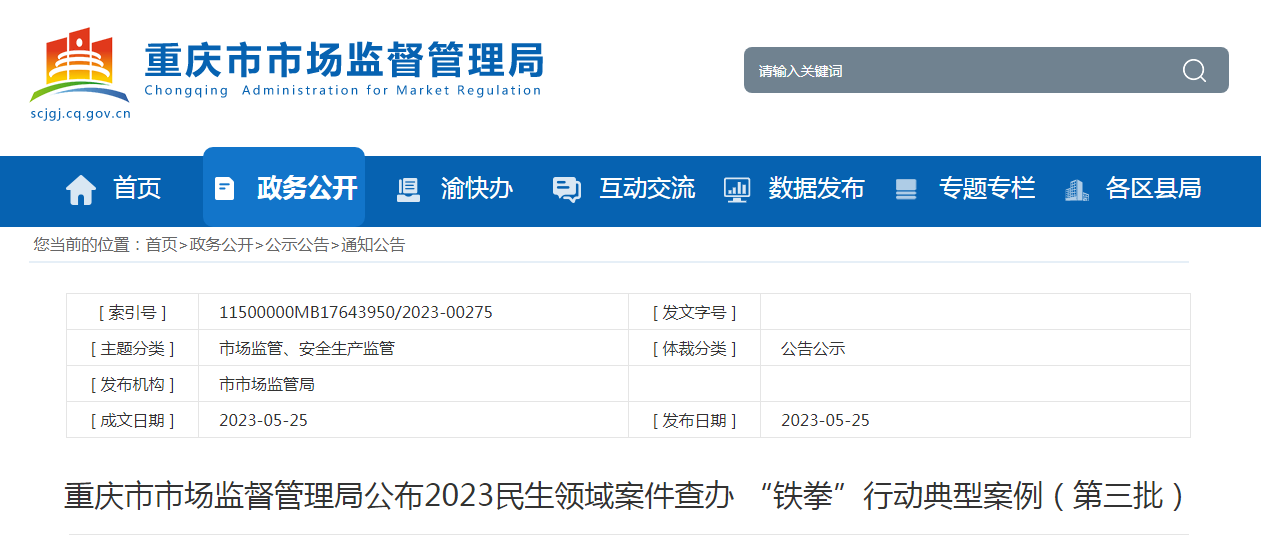The width and height of the screenshot is (1261, 551).
Task: Click the 发布日期 value 2023-05-25
Action: point(825,420)
